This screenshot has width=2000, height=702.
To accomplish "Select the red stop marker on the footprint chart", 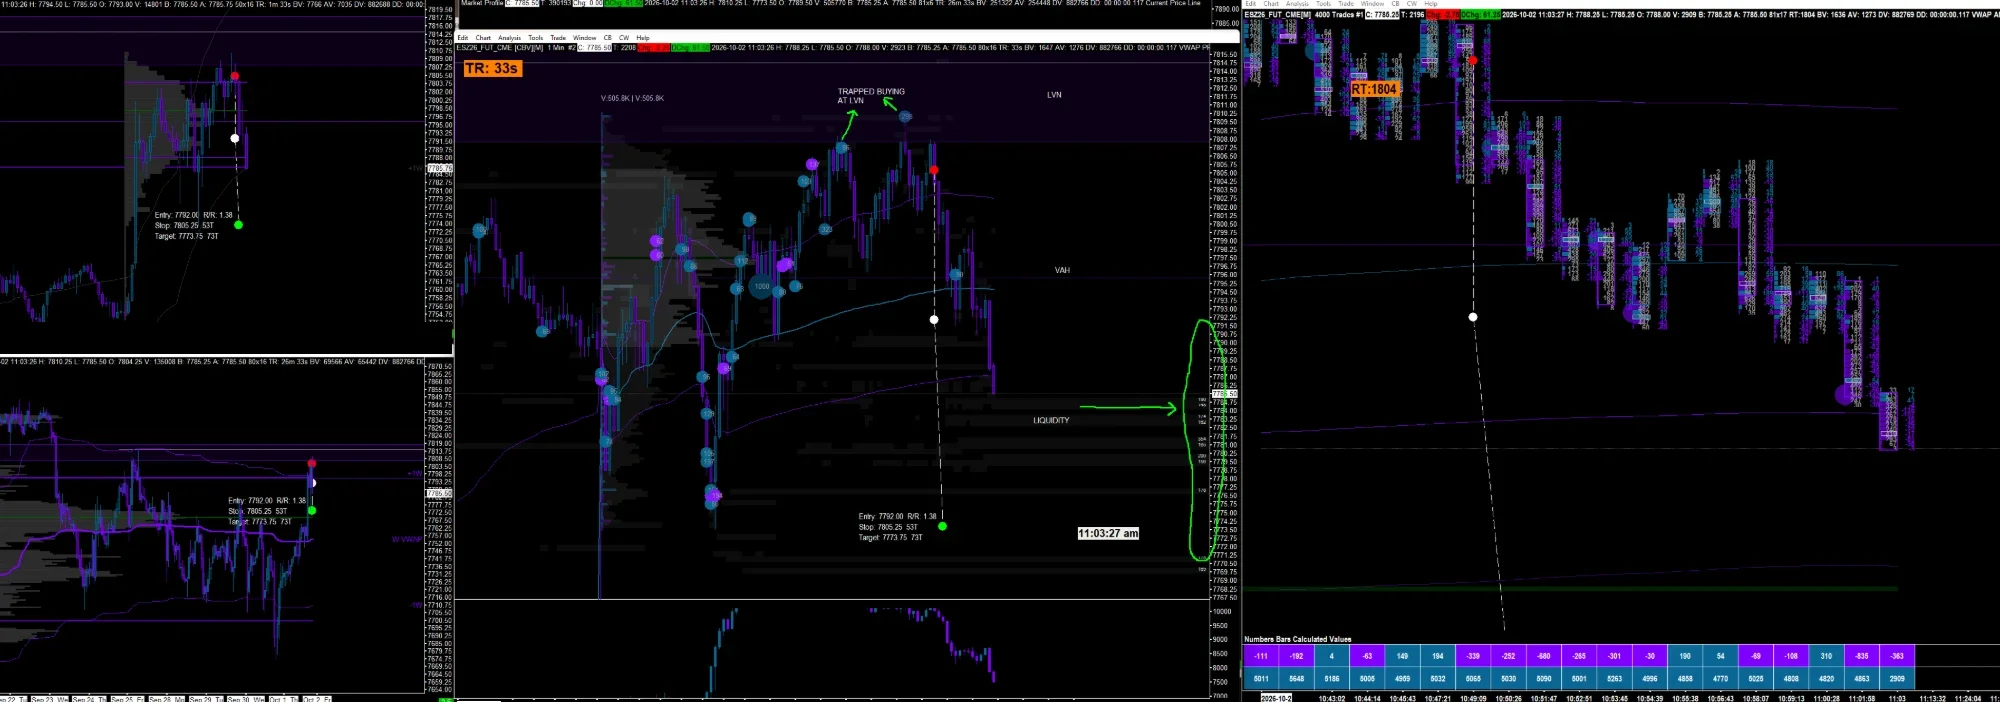I will 1472,60.
